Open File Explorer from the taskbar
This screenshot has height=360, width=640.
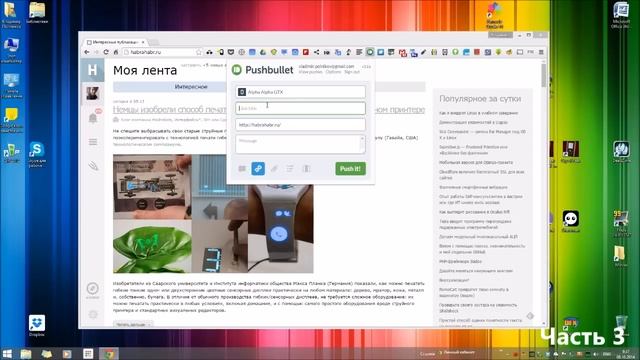point(26,353)
